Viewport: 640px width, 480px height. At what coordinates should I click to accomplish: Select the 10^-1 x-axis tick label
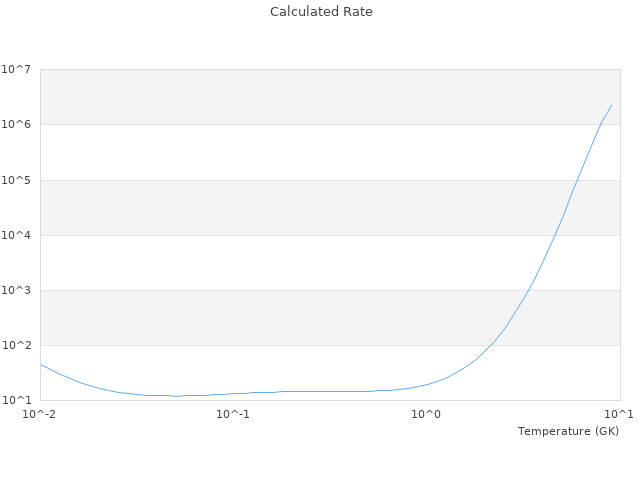233,414
